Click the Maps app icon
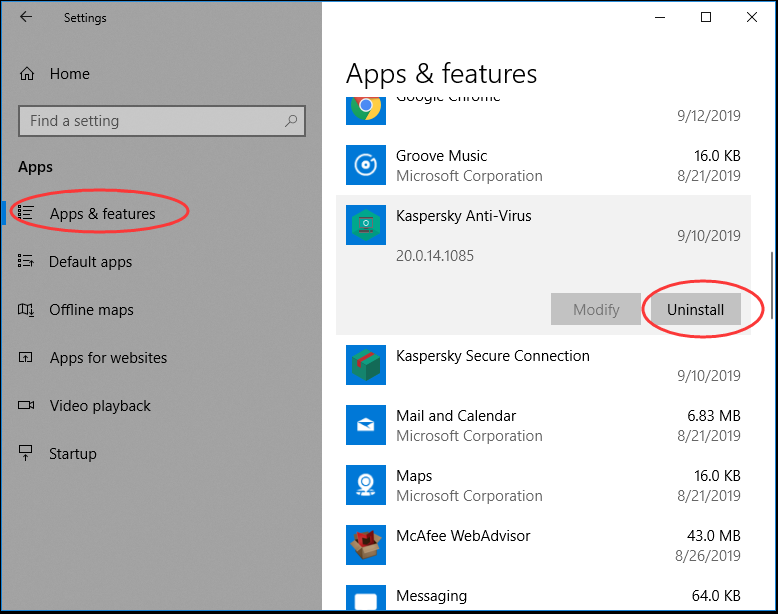The height and width of the screenshot is (614, 778). [x=366, y=485]
